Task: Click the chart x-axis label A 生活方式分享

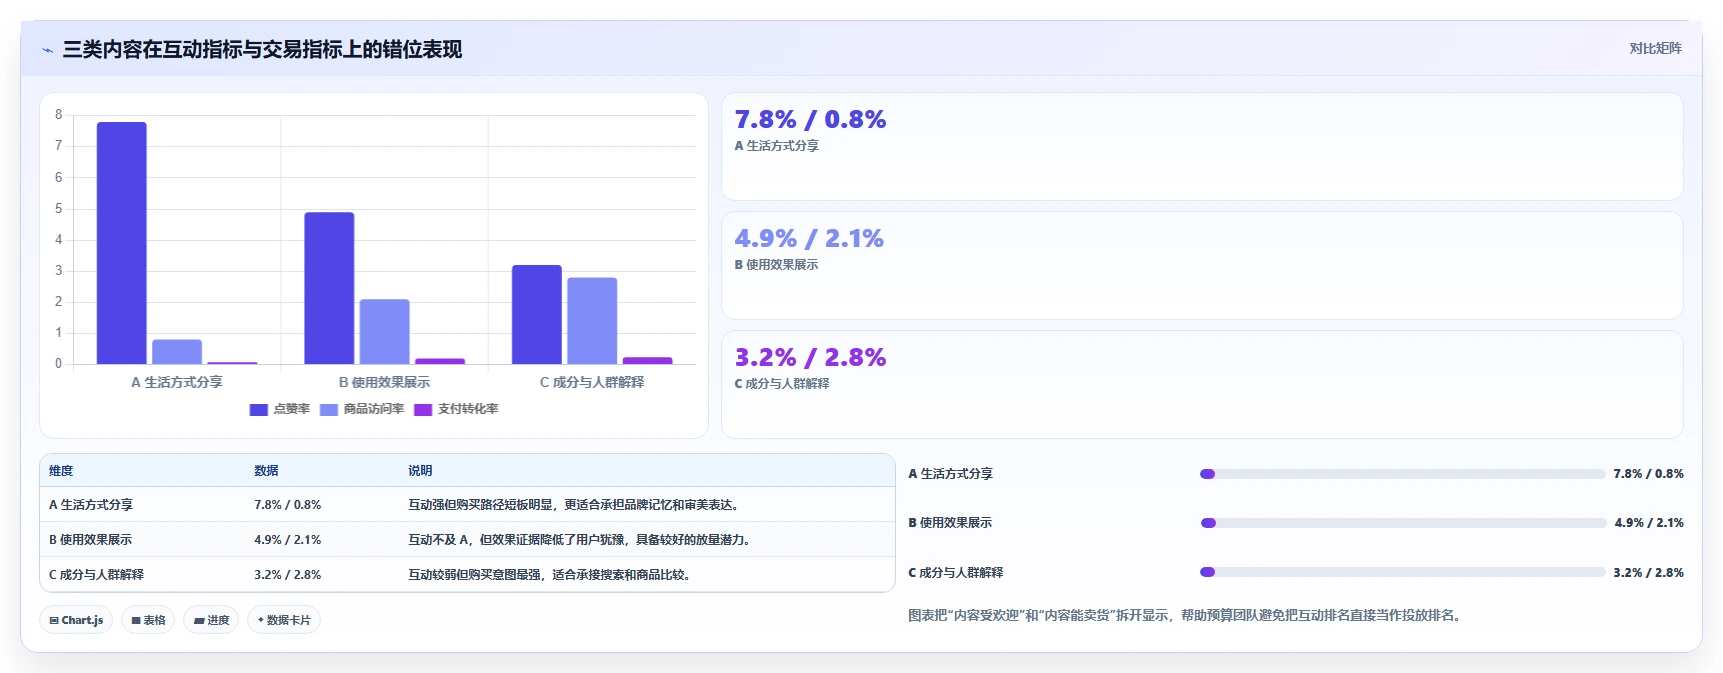Action: tap(177, 382)
